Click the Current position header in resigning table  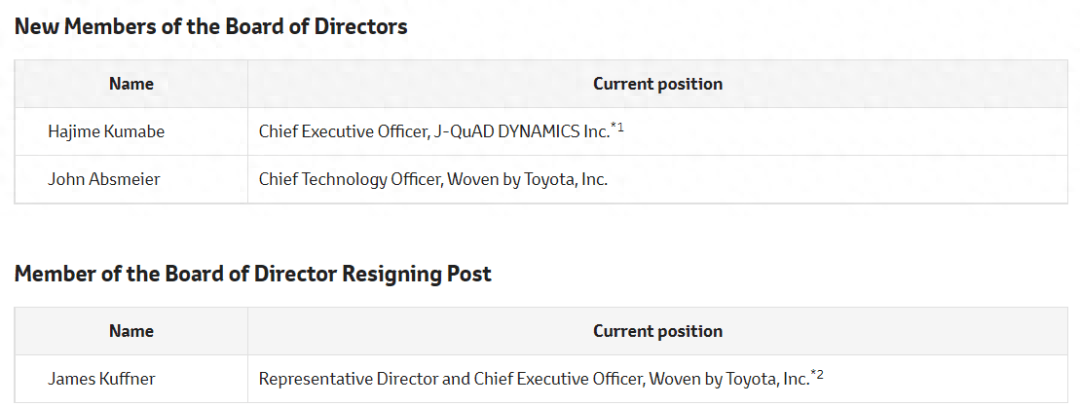point(658,331)
